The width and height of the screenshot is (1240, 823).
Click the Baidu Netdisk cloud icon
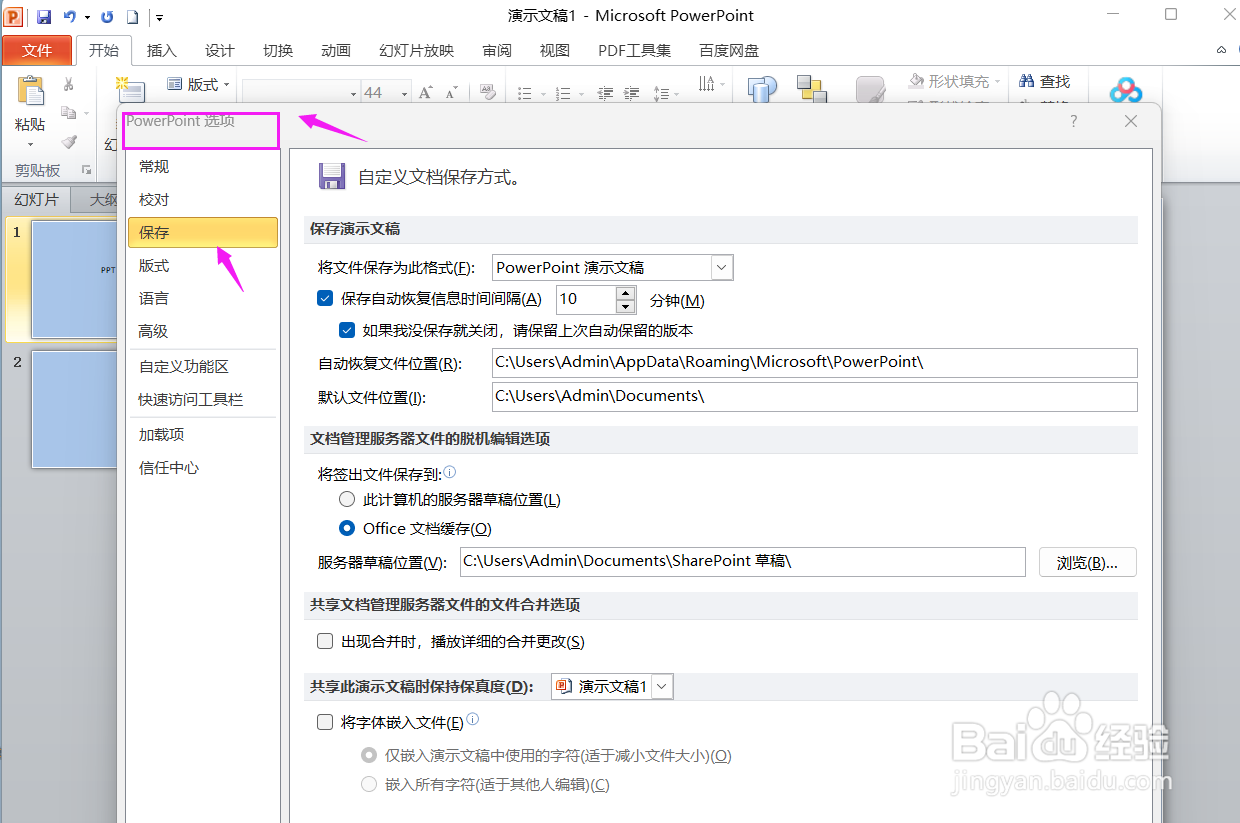[1126, 90]
